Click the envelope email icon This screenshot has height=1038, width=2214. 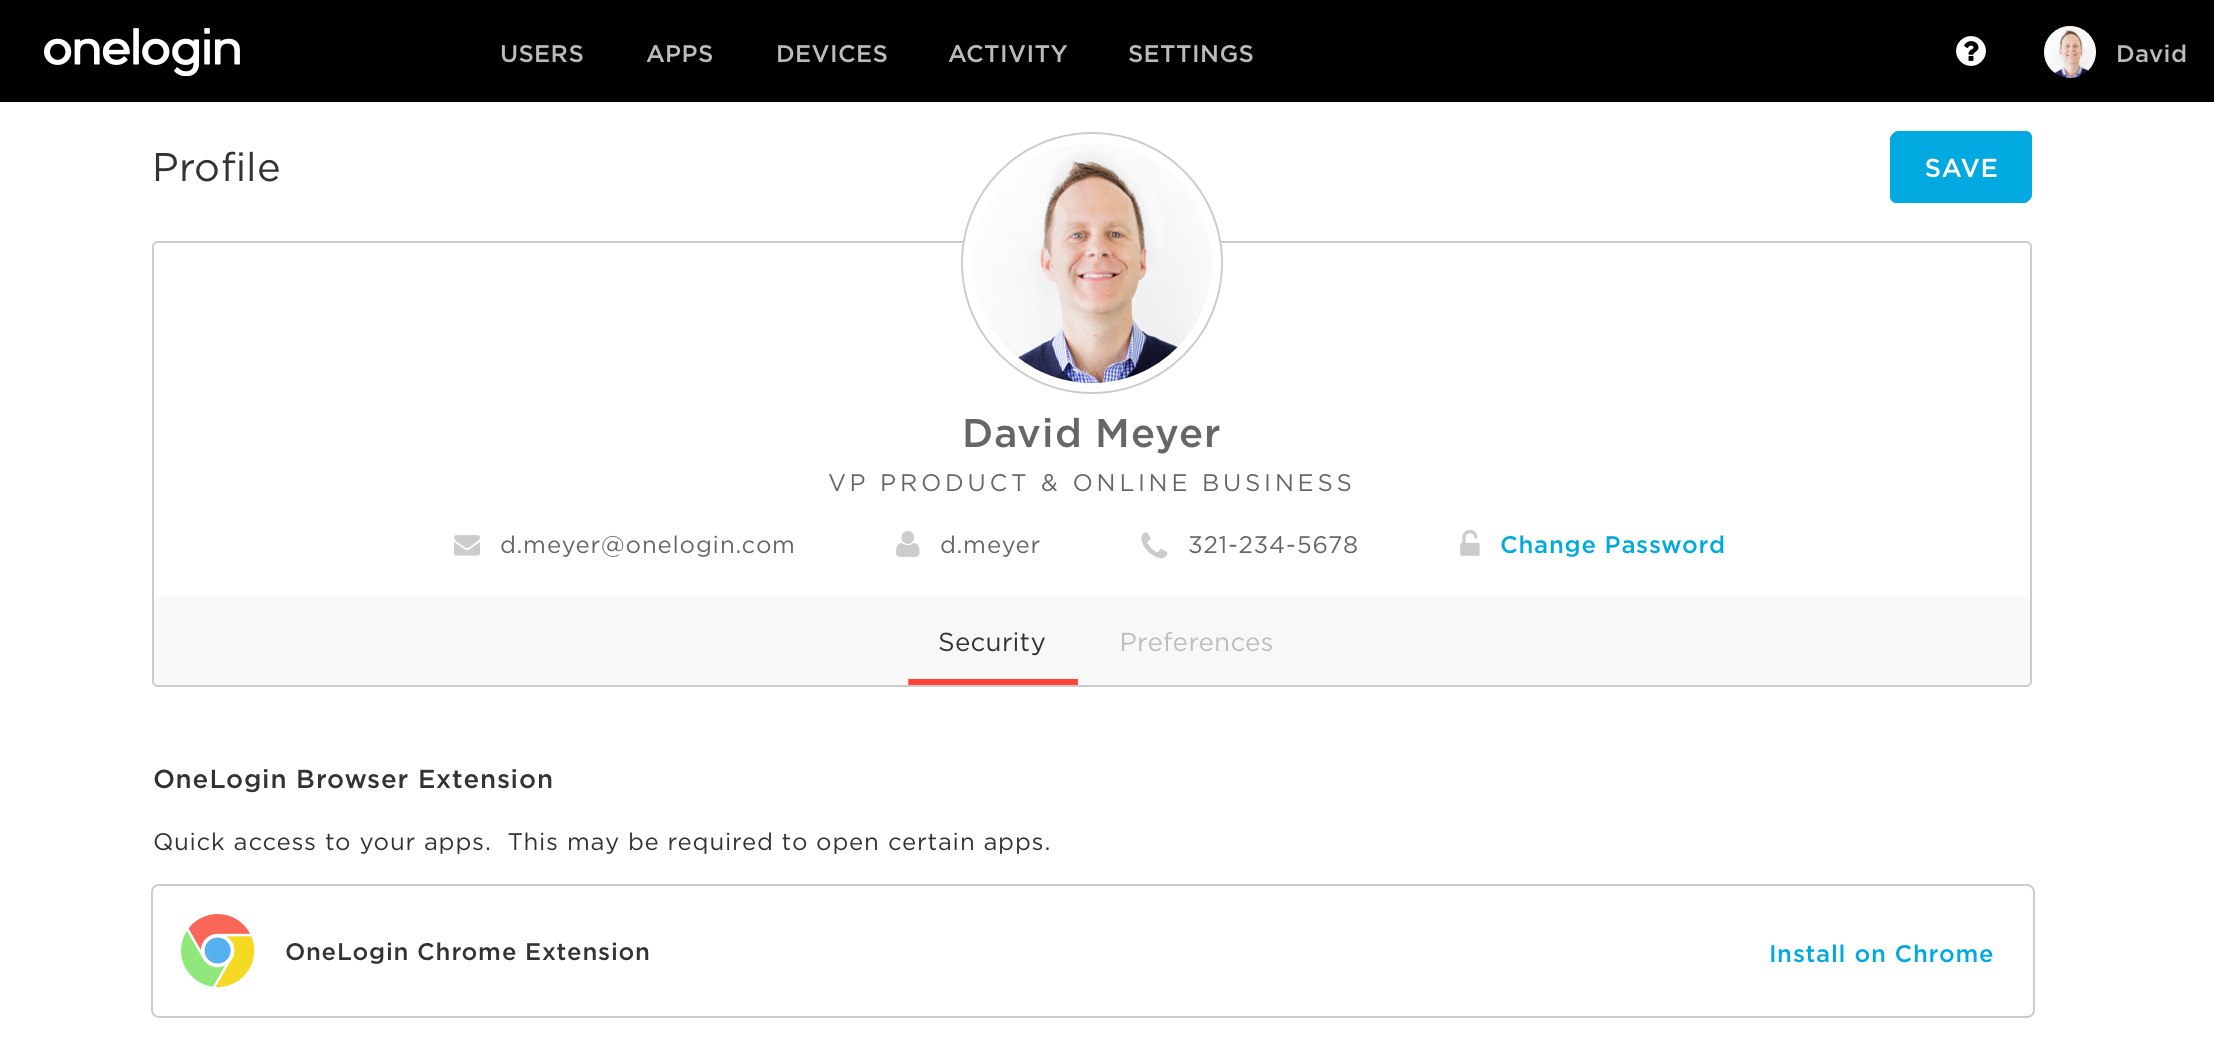coord(467,545)
